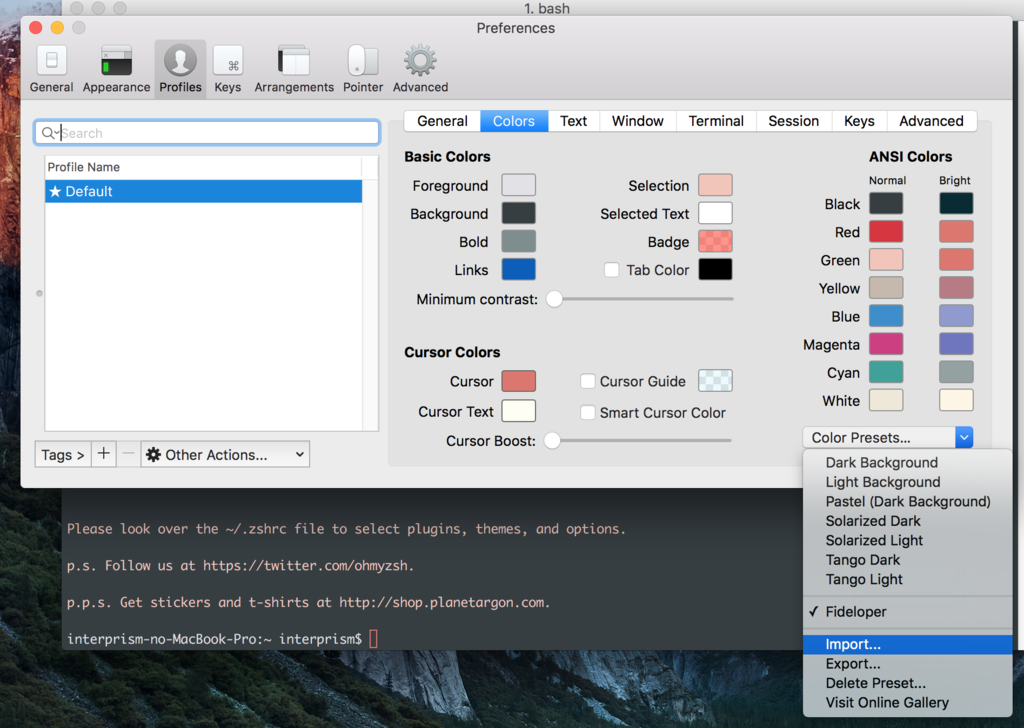
Task: Click the Profile Name column header
Action: [203, 167]
